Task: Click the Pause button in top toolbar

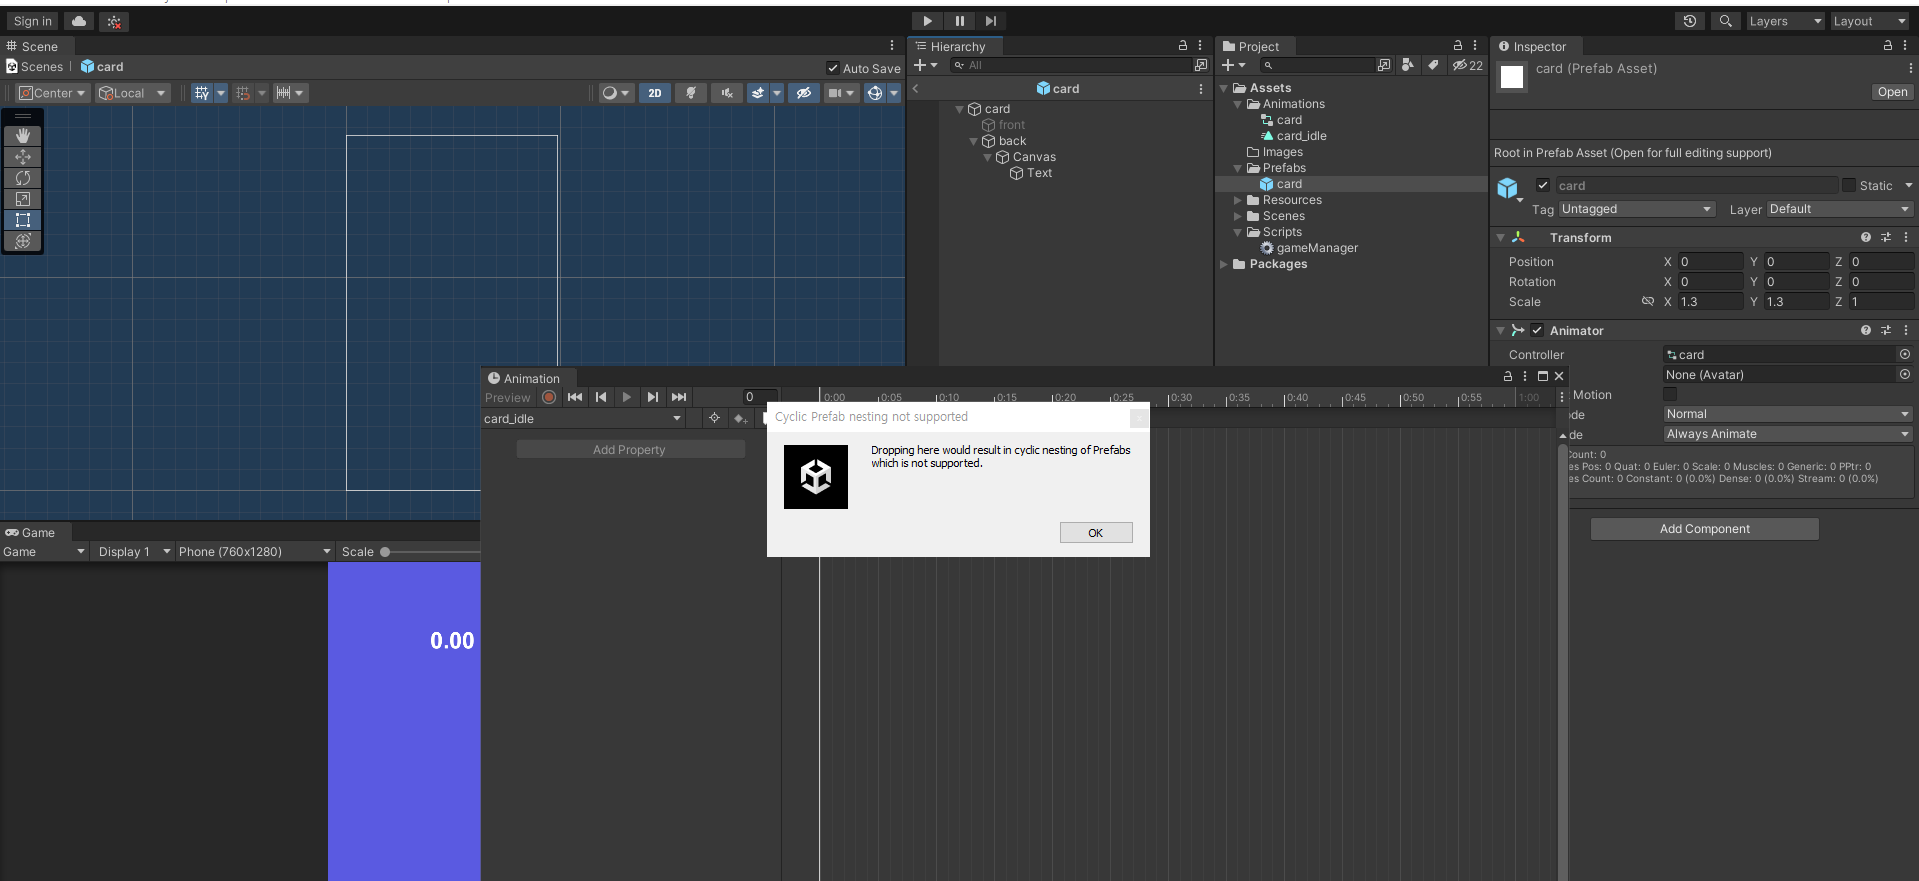Action: pos(959,21)
